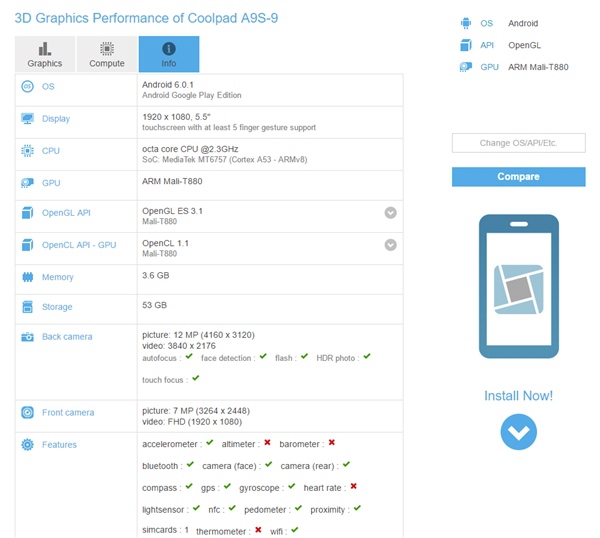The width and height of the screenshot is (600, 538).
Task: Click the Features gear icon
Action: pyautogui.click(x=27, y=445)
